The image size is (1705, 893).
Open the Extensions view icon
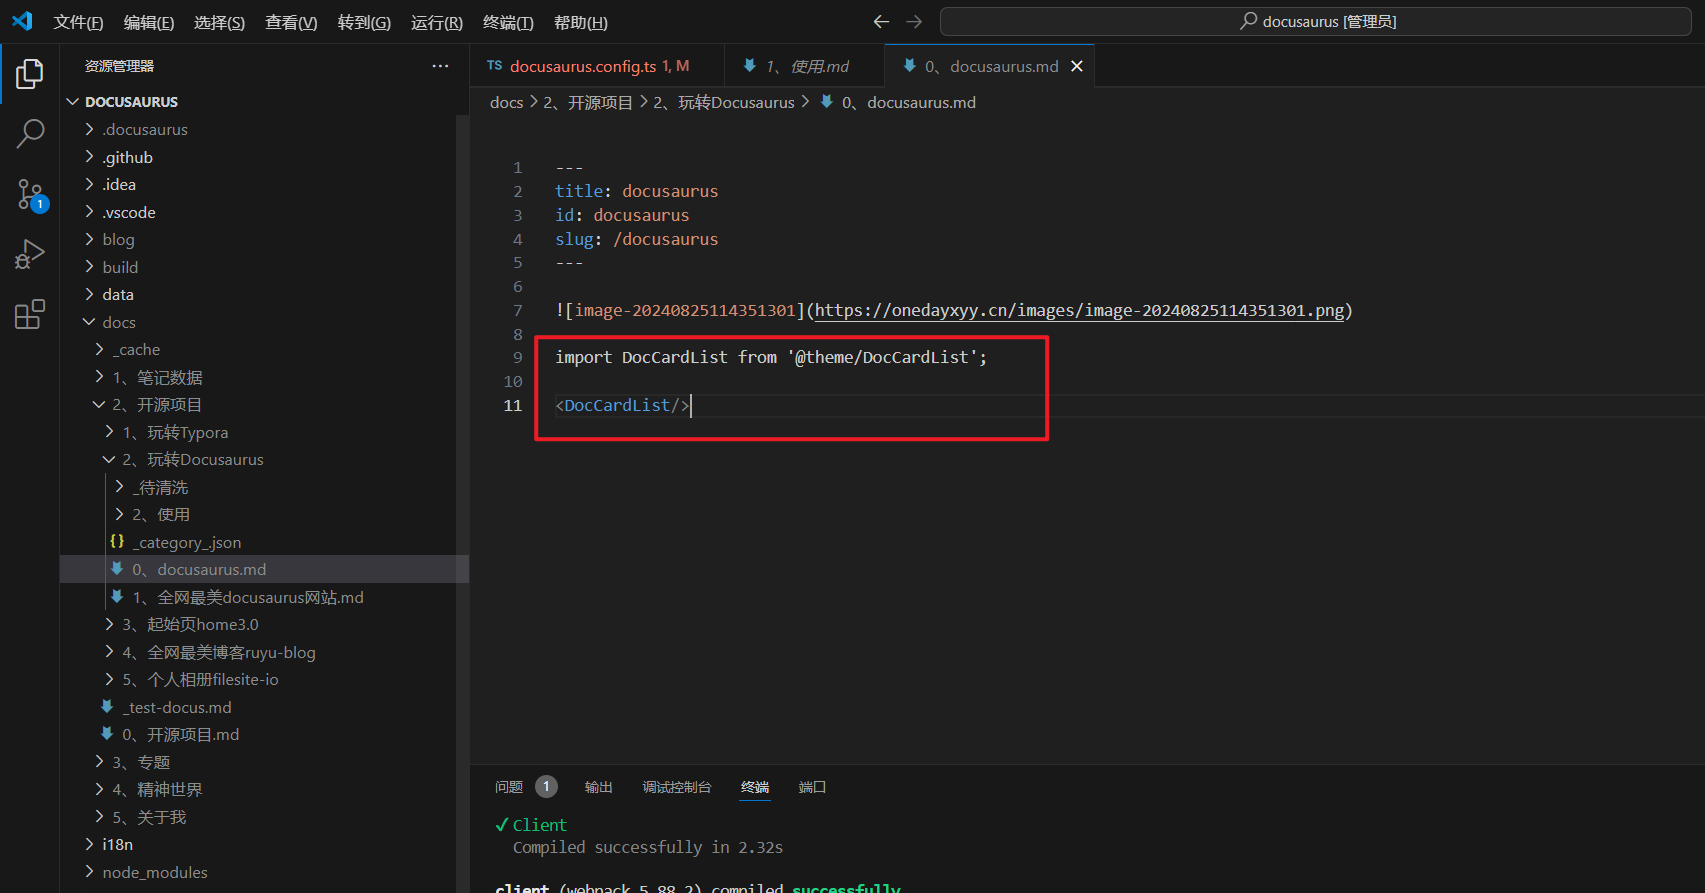(30, 315)
